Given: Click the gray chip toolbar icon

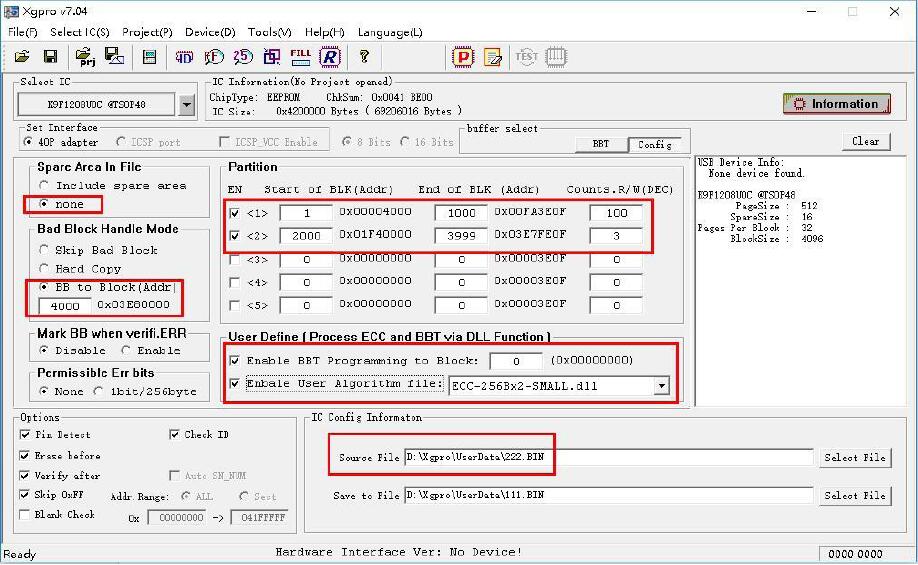Looking at the screenshot, I should [x=556, y=57].
